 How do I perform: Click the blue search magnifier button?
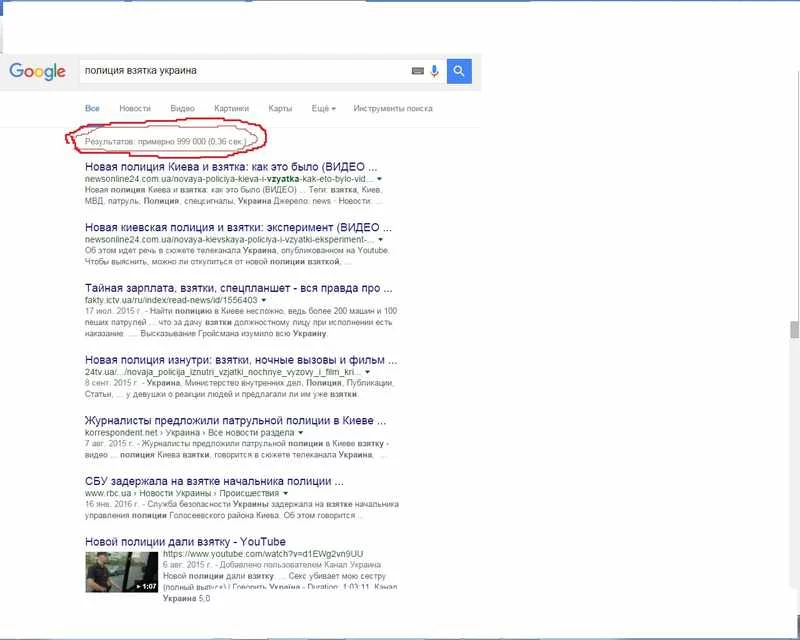click(x=459, y=71)
